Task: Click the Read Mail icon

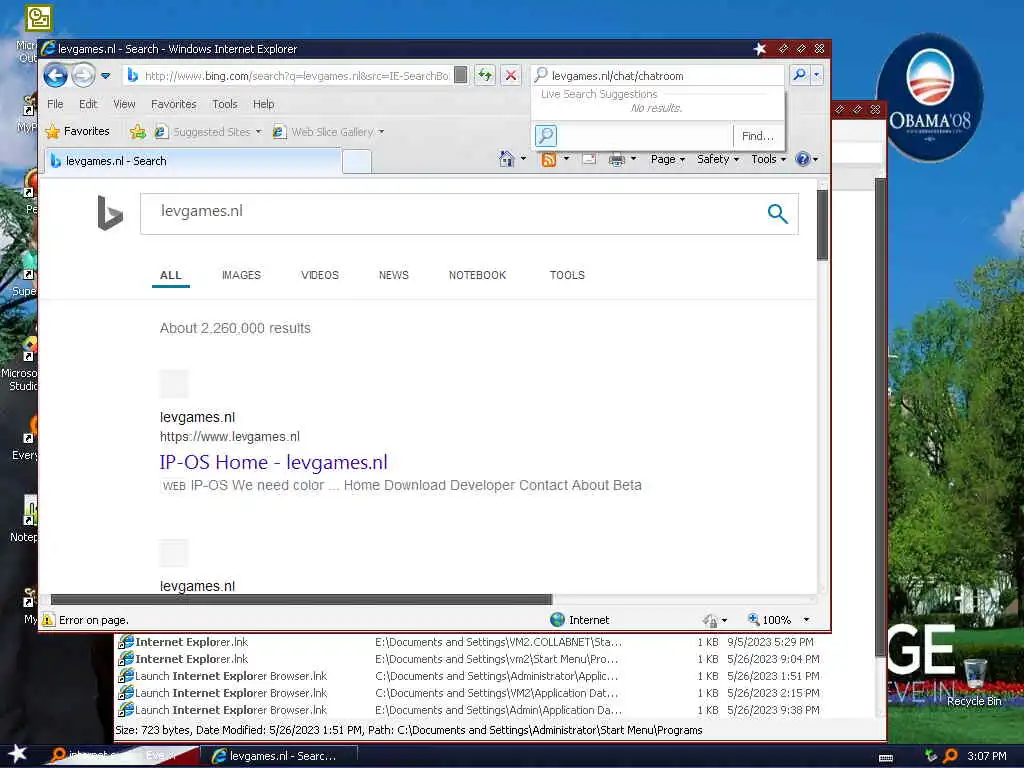Action: click(x=589, y=159)
